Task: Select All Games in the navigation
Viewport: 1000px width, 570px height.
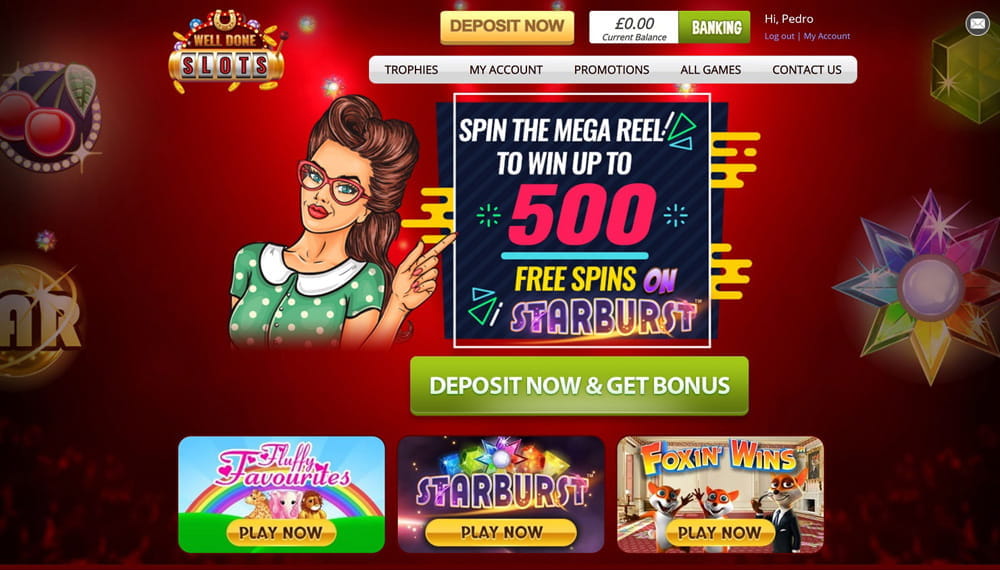Action: 710,69
